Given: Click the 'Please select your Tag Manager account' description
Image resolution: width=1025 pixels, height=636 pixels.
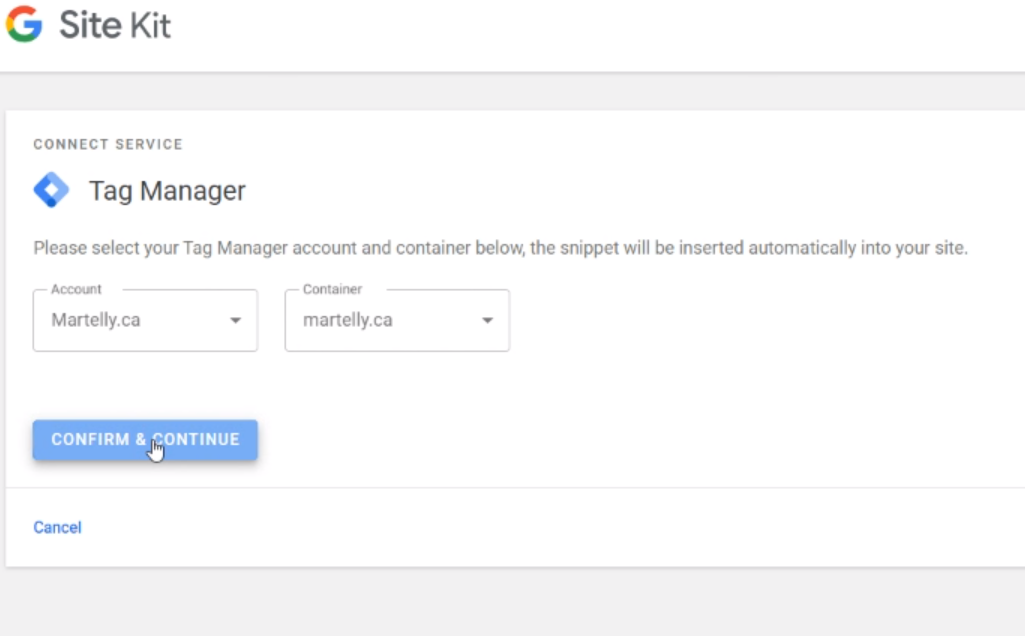Looking at the screenshot, I should (501, 248).
